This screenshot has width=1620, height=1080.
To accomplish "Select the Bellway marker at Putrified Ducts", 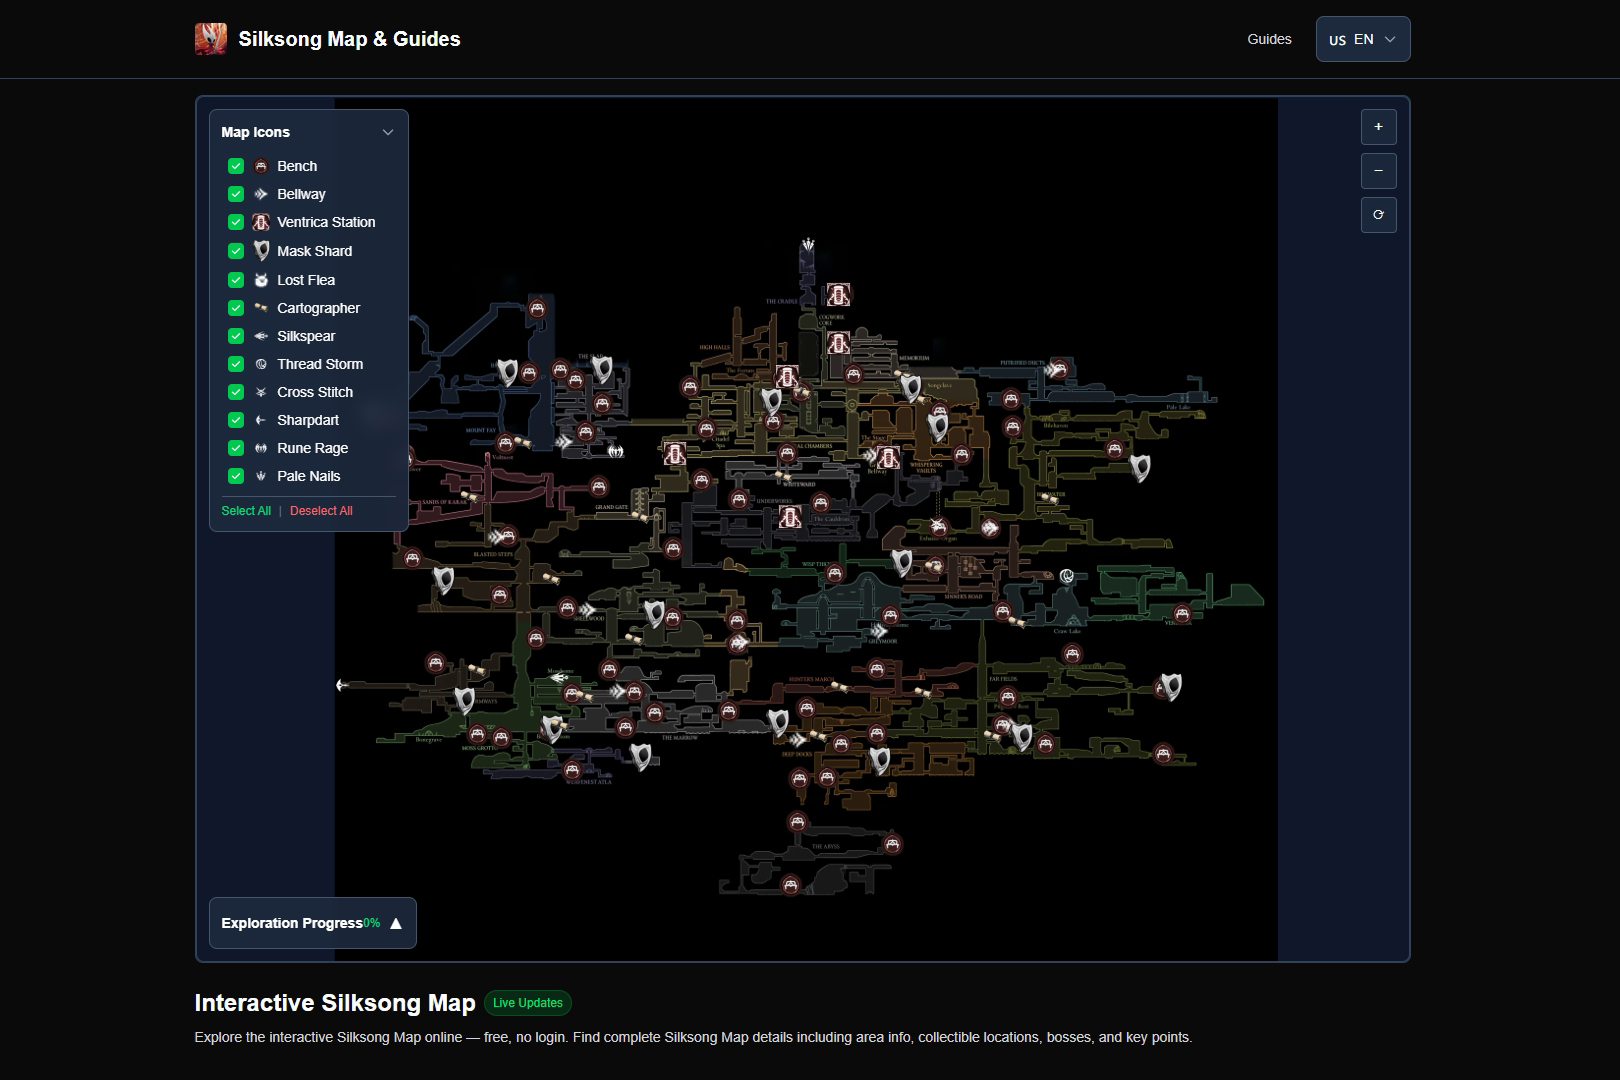I will (1052, 370).
